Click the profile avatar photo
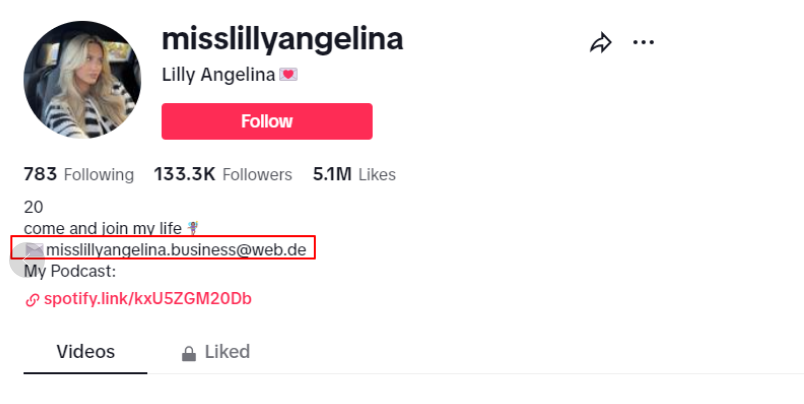This screenshot has width=804, height=404. (x=82, y=80)
